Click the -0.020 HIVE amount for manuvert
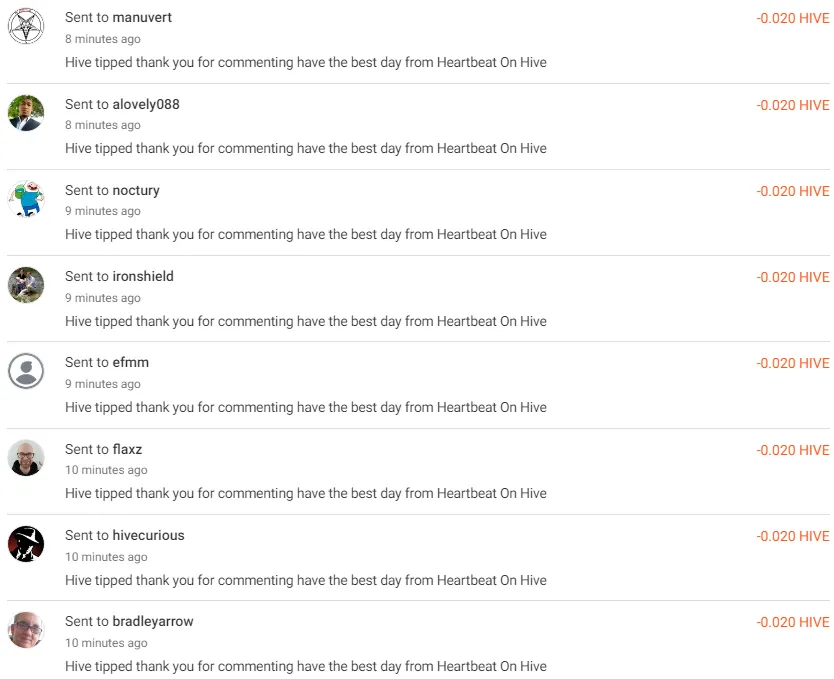This screenshot has width=834, height=679. 793,18
